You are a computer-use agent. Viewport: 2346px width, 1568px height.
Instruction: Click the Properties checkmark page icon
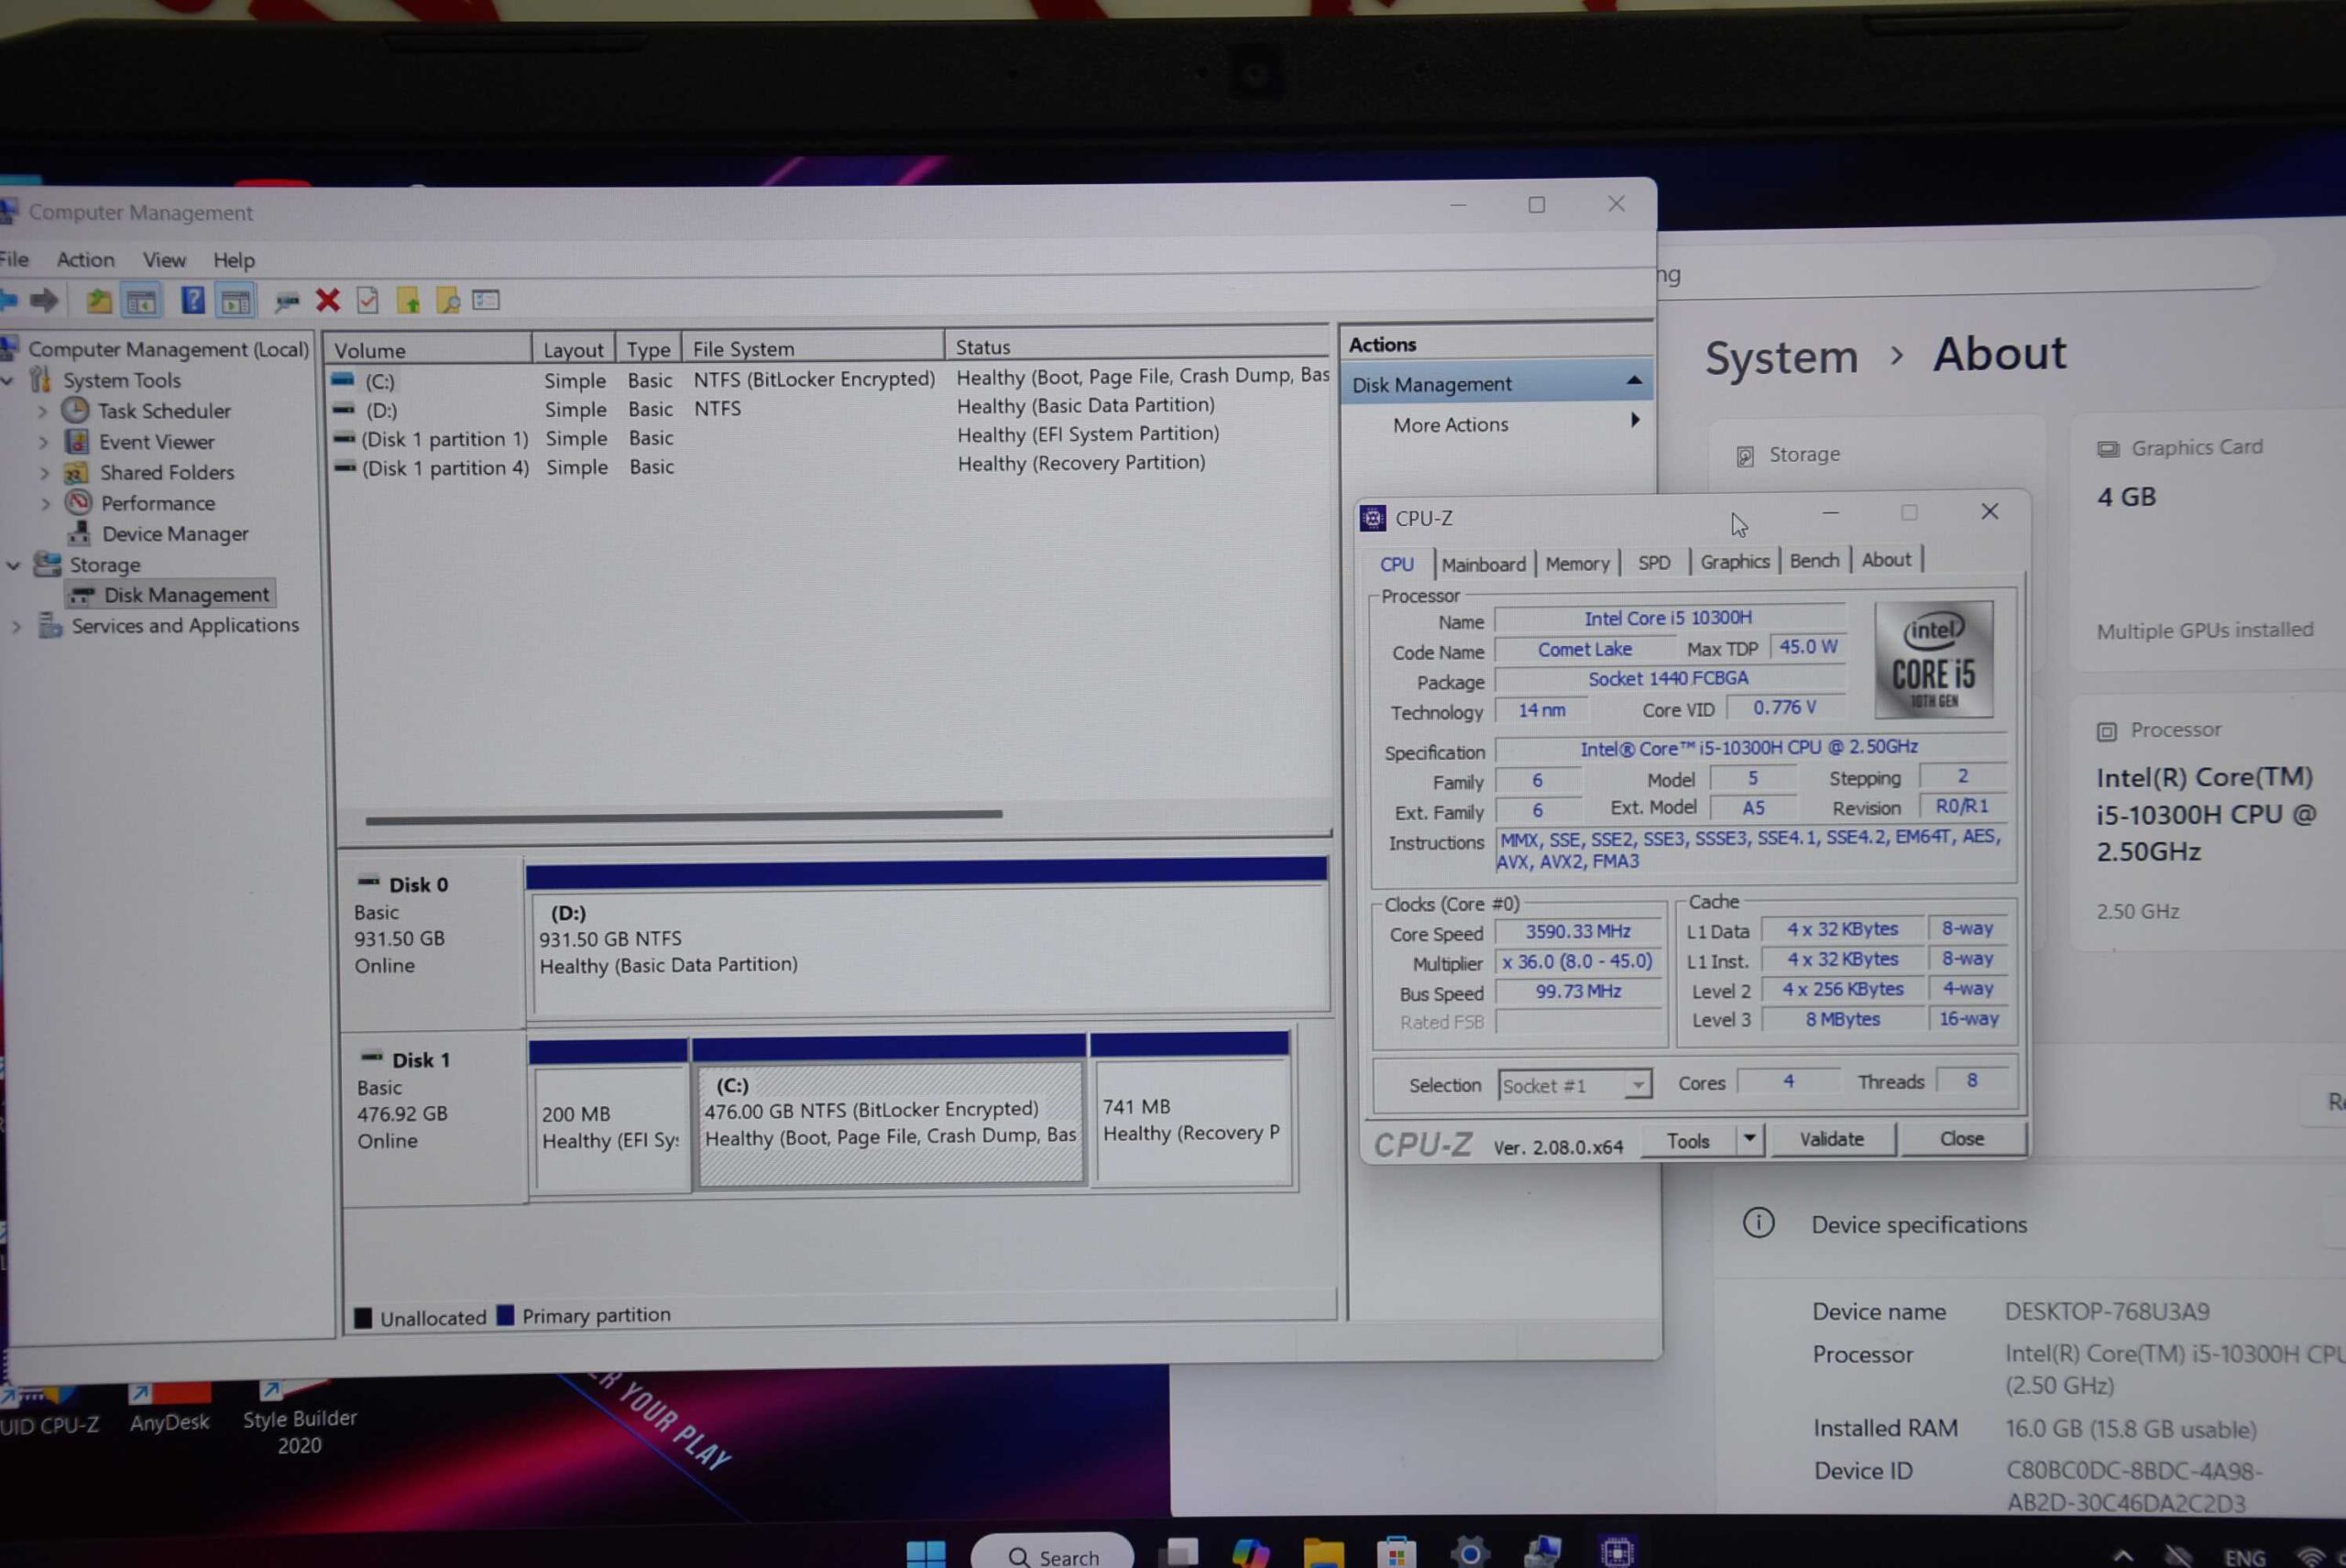368,300
